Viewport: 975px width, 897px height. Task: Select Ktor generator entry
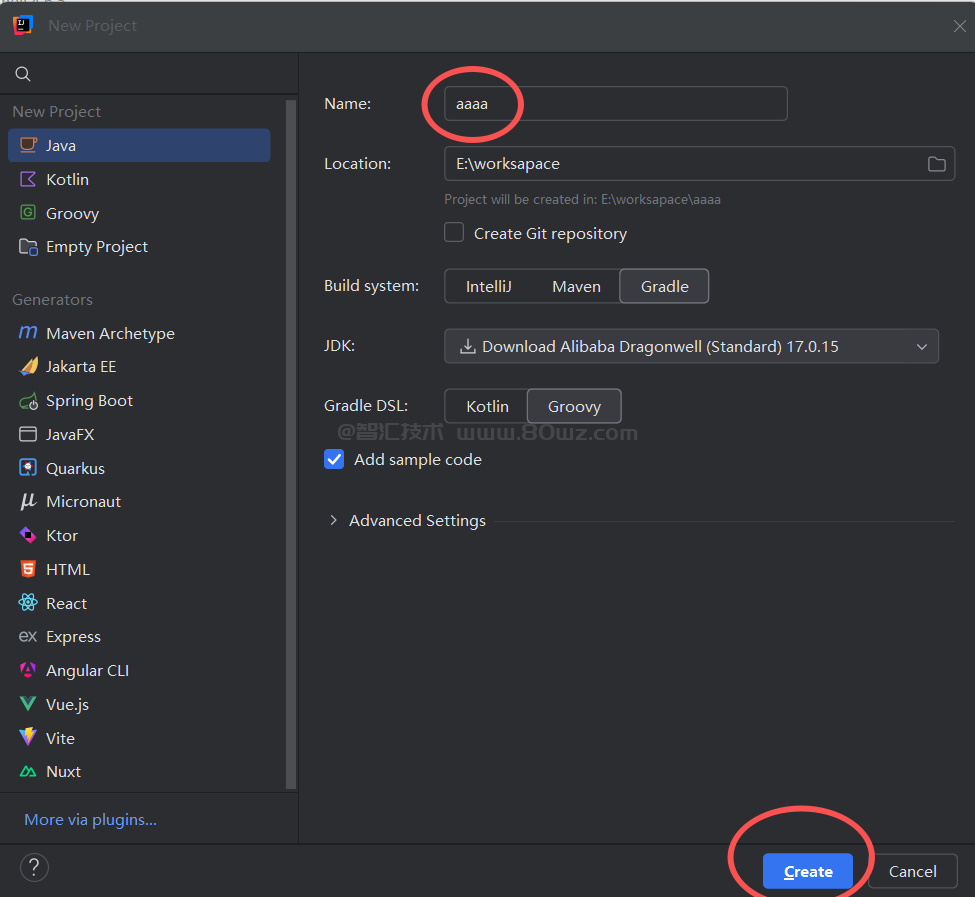[139, 535]
